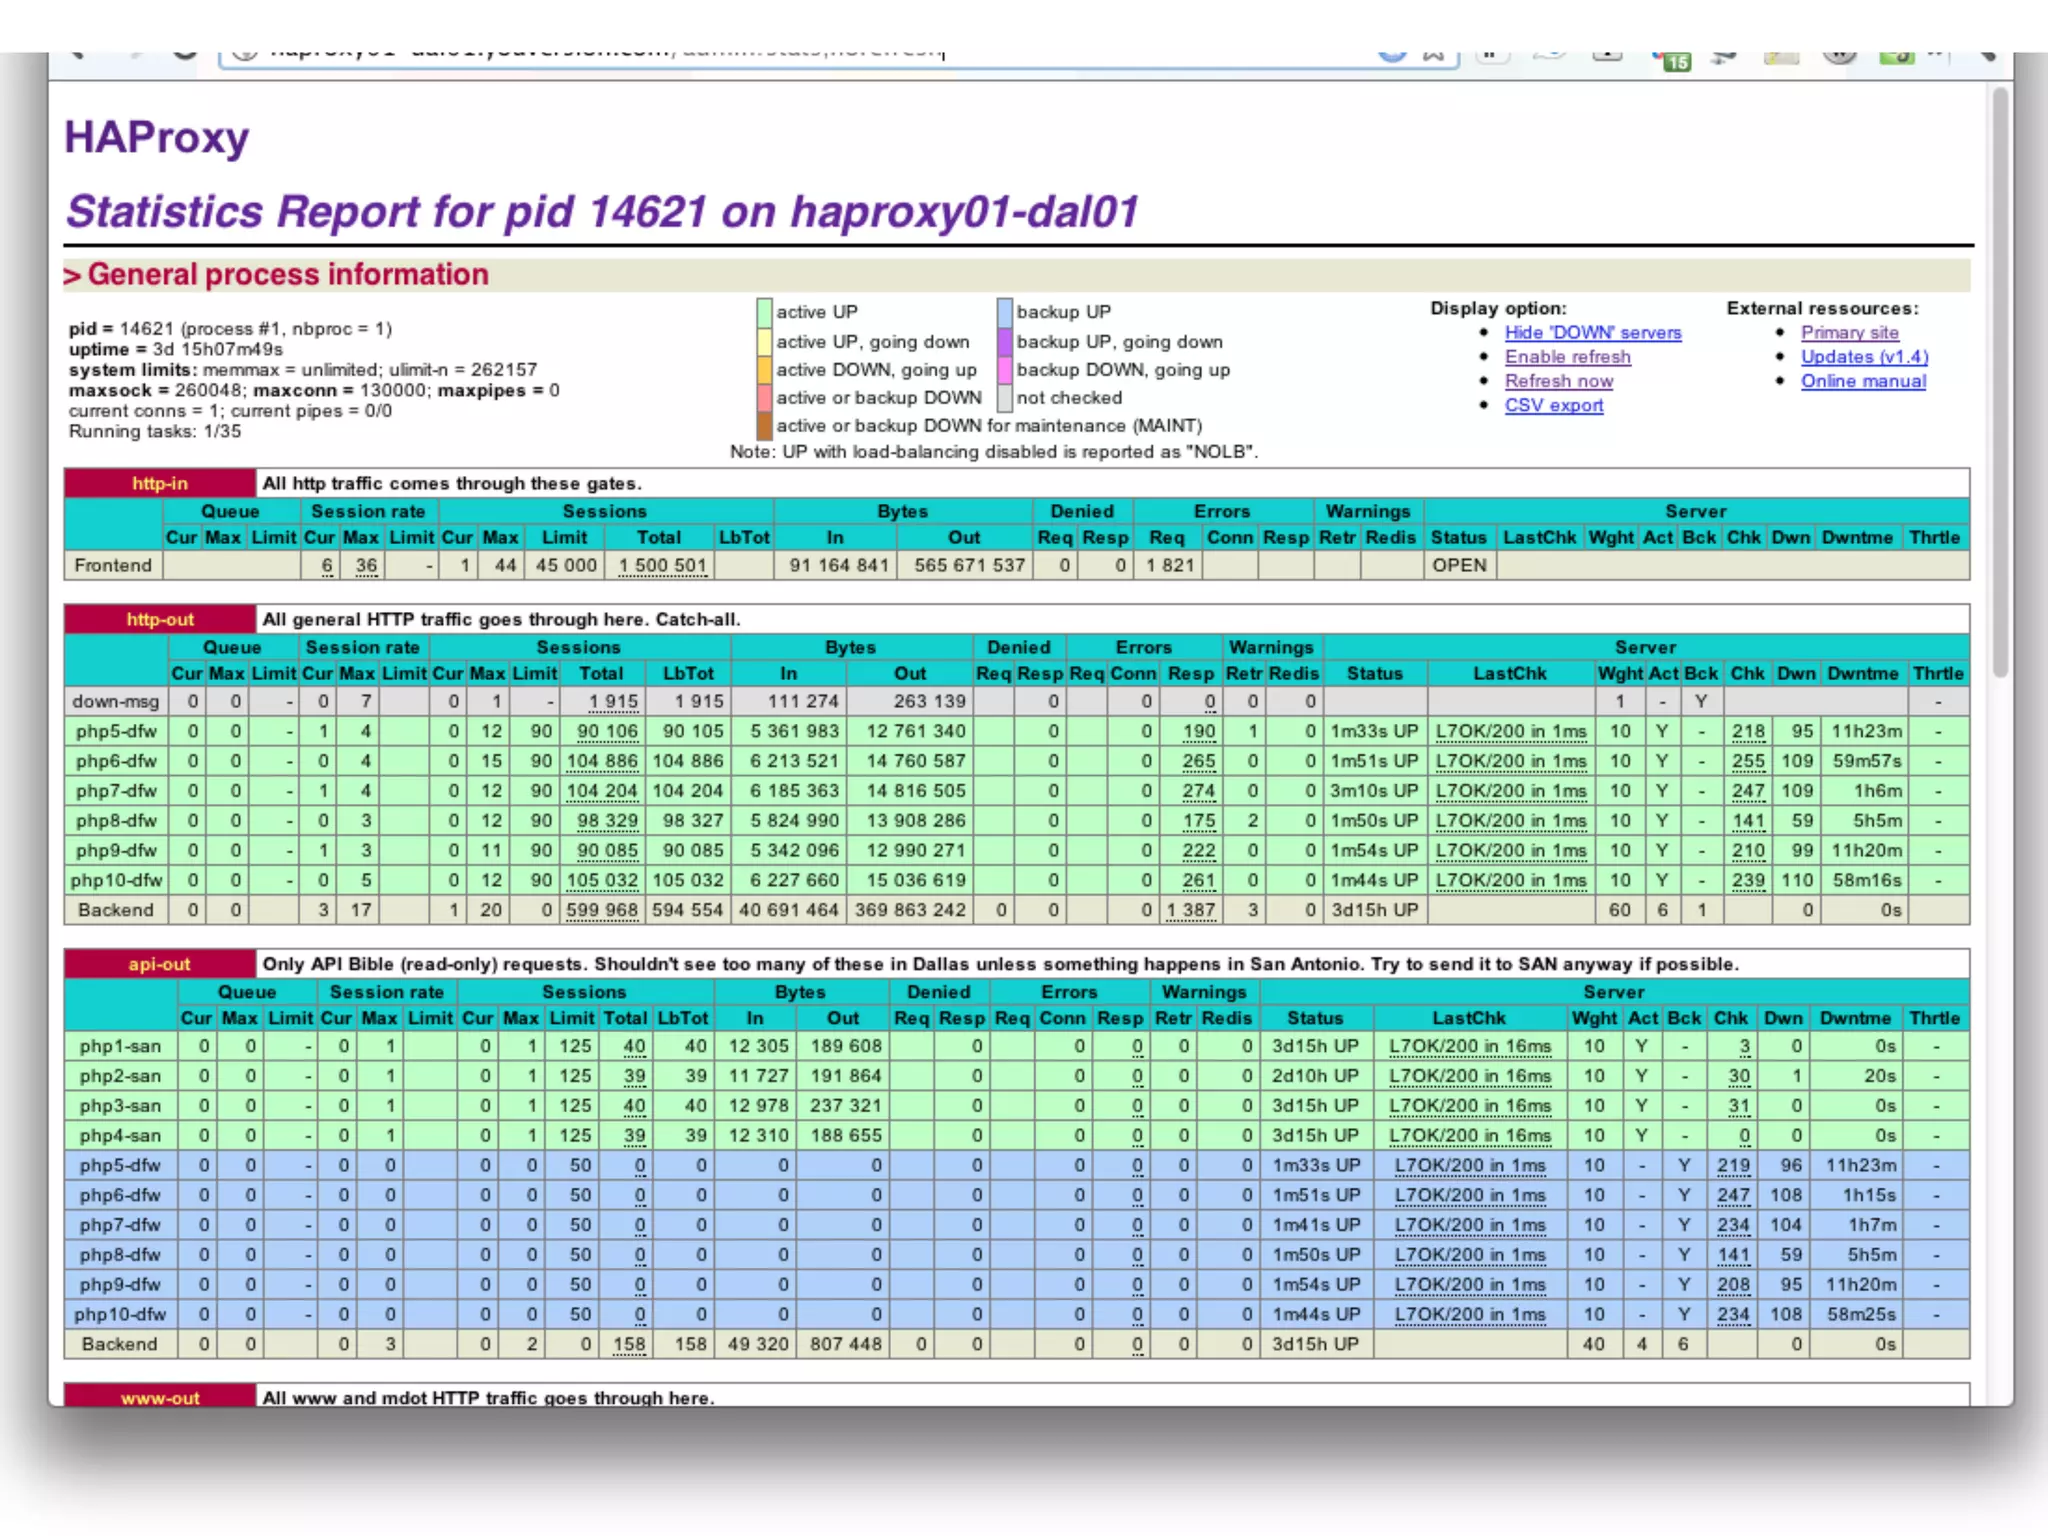Open the CSV export link
2048x1536 pixels.
point(1553,405)
